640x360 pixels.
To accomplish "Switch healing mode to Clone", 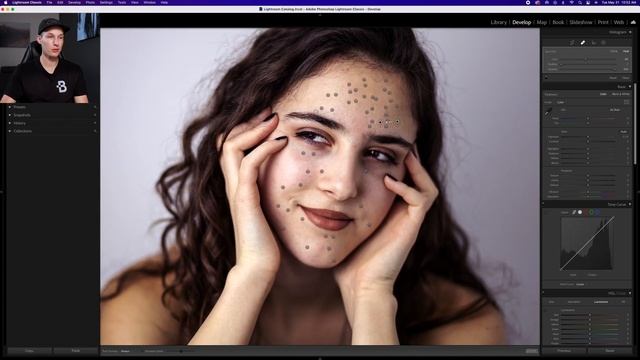I will click(614, 51).
